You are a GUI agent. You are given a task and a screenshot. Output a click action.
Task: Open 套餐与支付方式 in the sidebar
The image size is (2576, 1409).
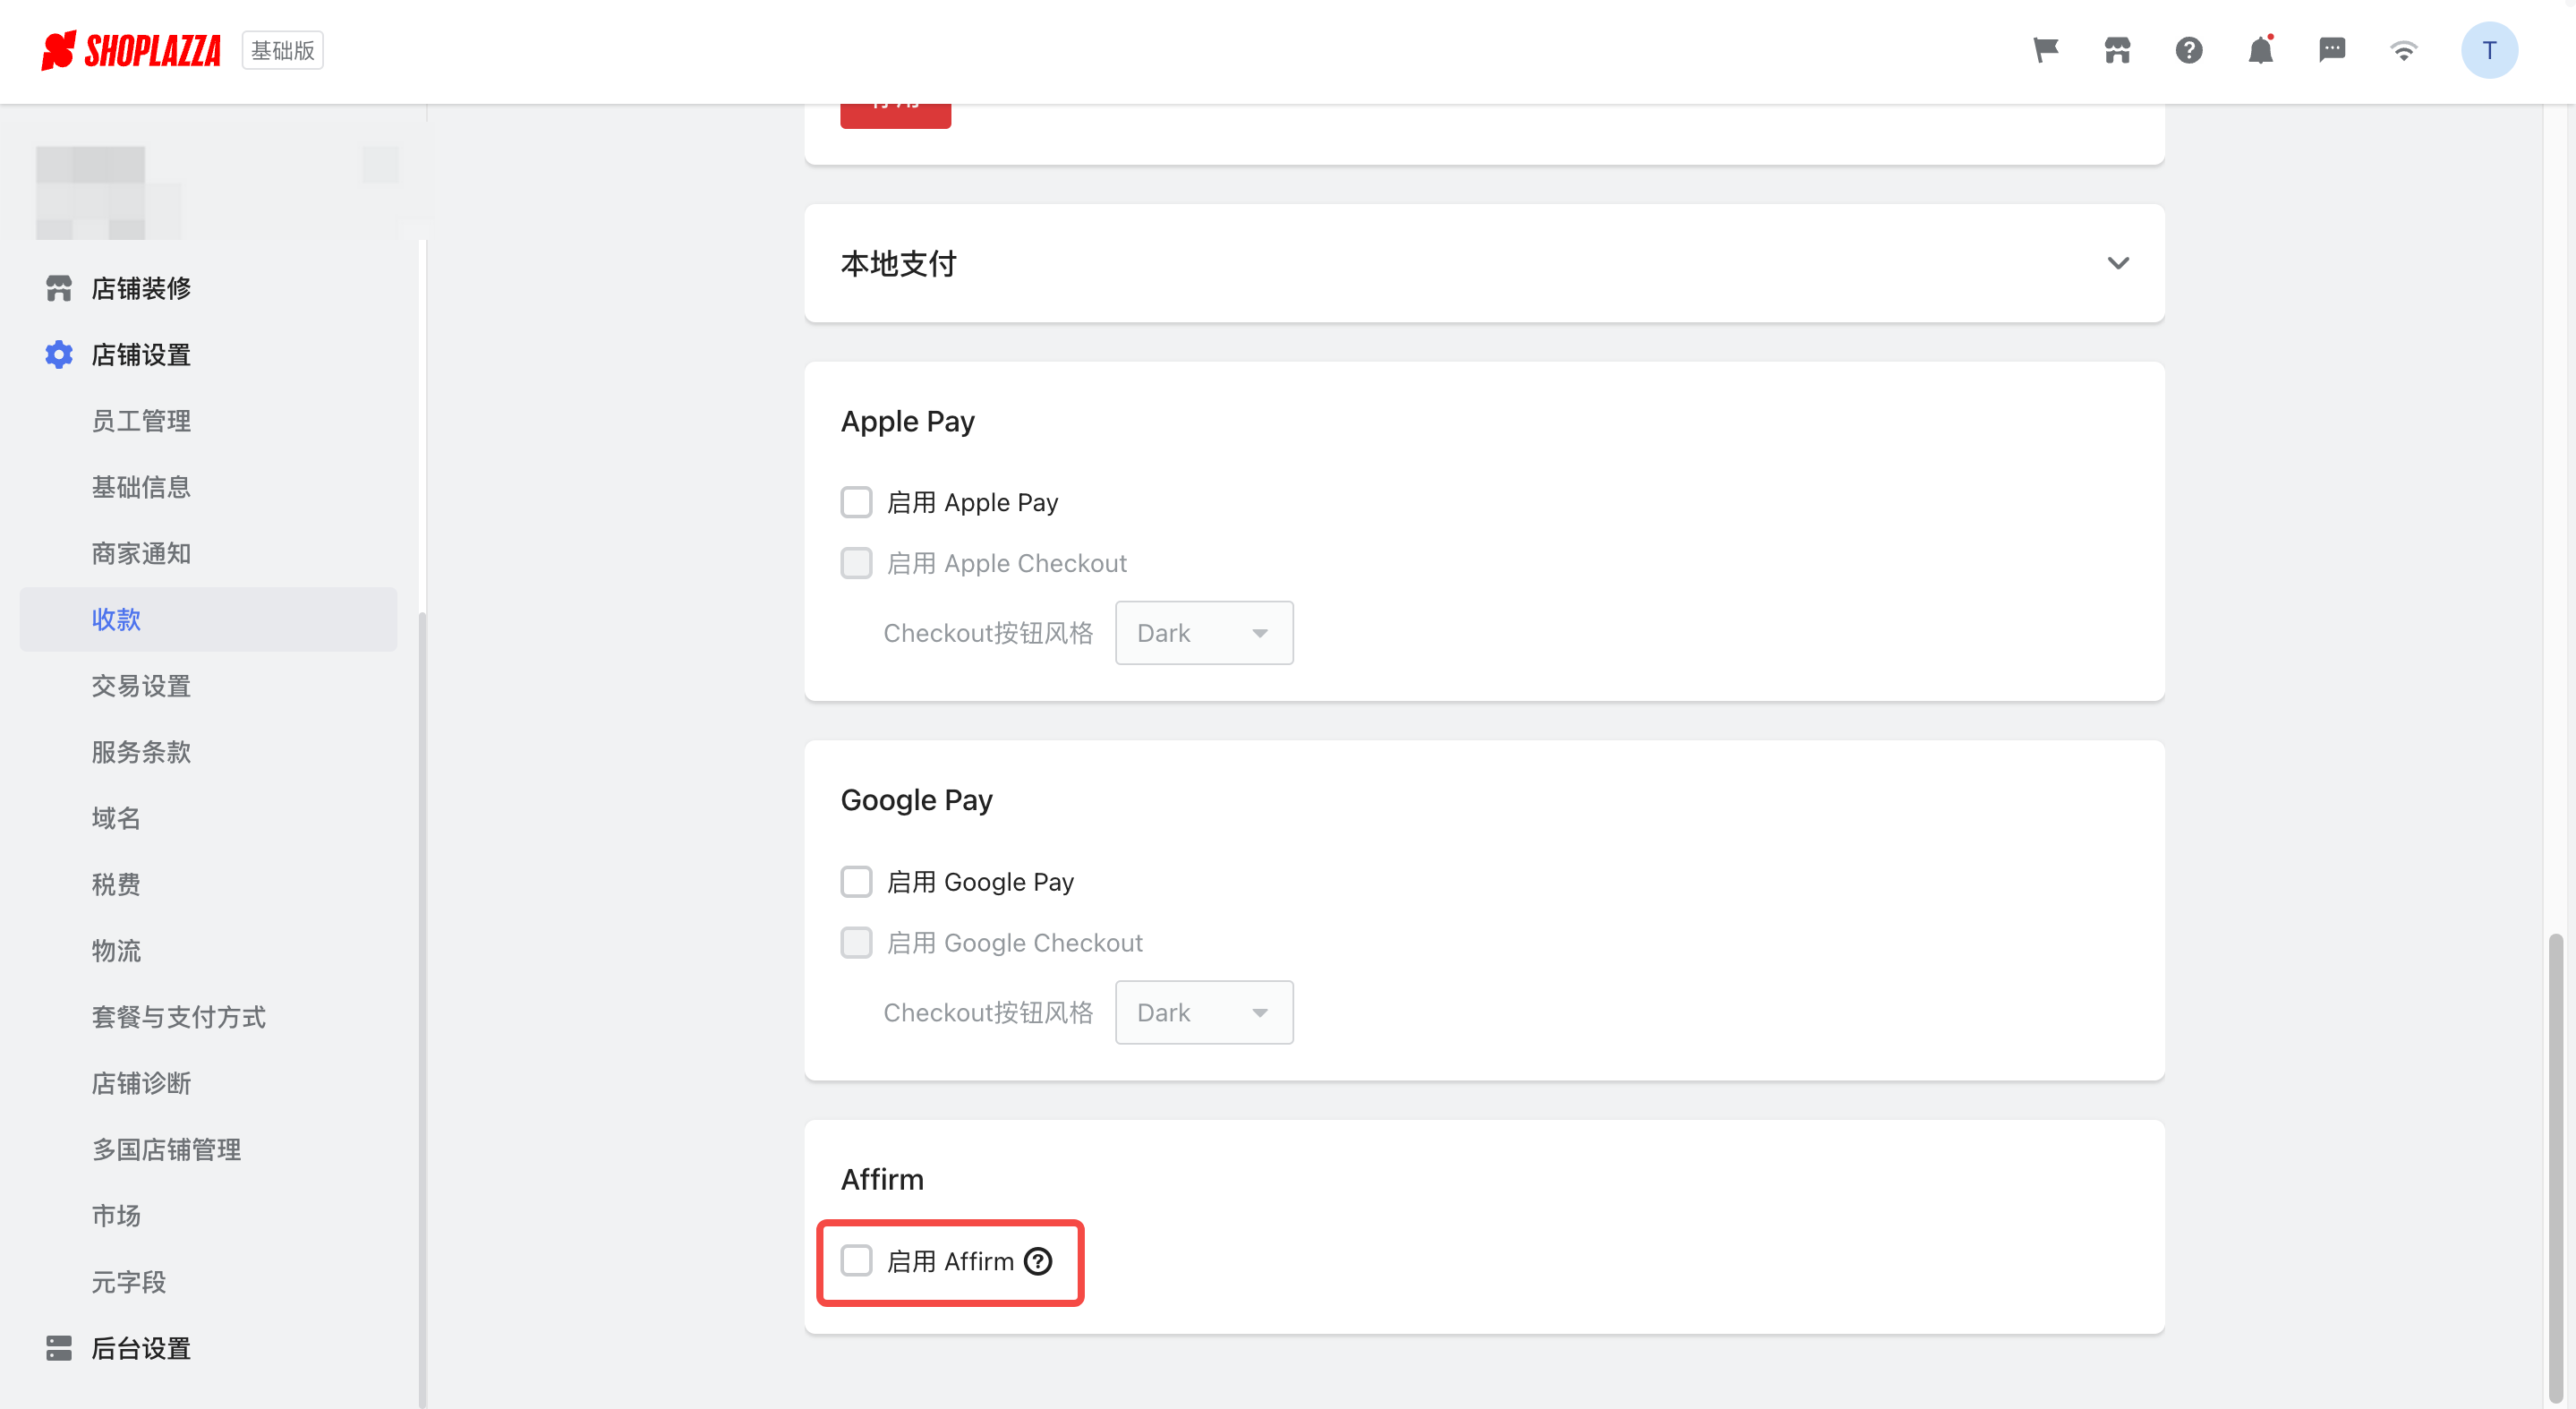click(x=179, y=1017)
